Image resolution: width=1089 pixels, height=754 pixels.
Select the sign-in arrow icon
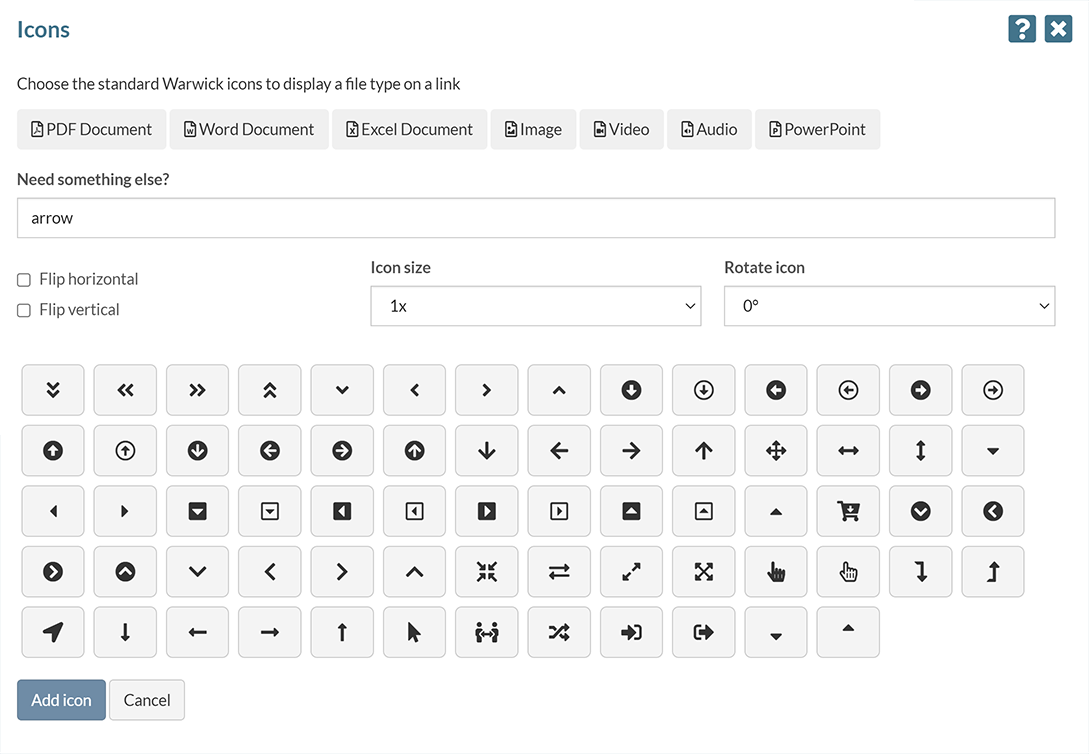tap(631, 632)
